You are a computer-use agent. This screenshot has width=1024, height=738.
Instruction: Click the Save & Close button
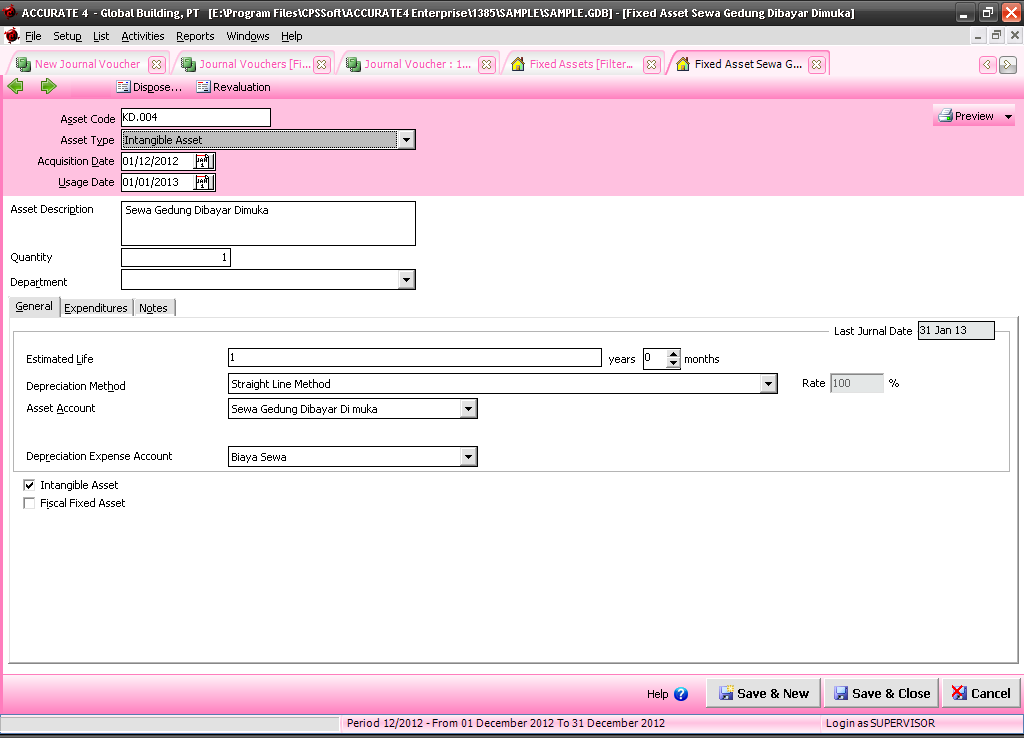click(x=881, y=693)
